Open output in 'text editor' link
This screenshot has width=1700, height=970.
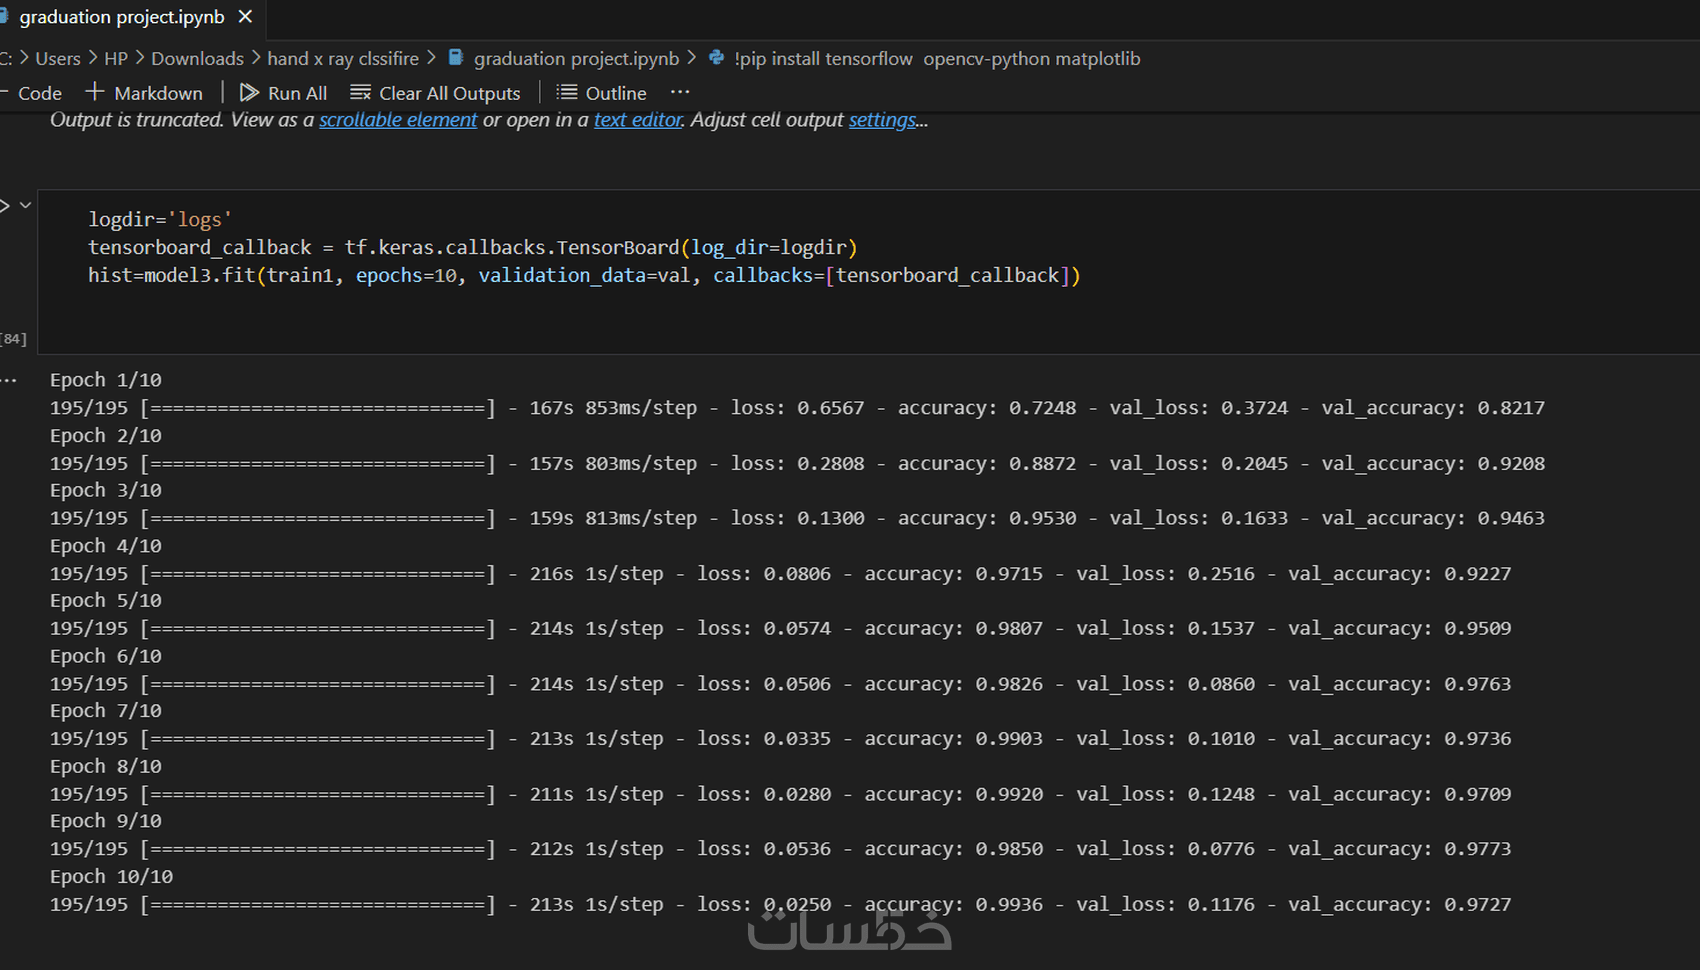[638, 120]
